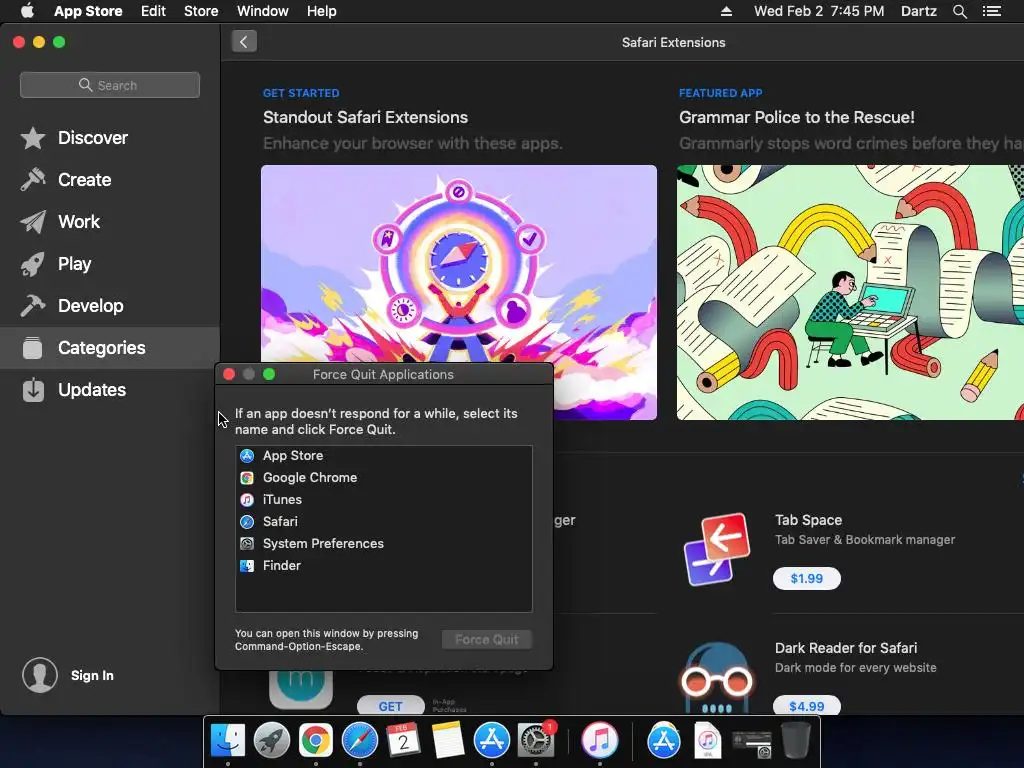Click the eject icon in the menu bar

[x=726, y=11]
